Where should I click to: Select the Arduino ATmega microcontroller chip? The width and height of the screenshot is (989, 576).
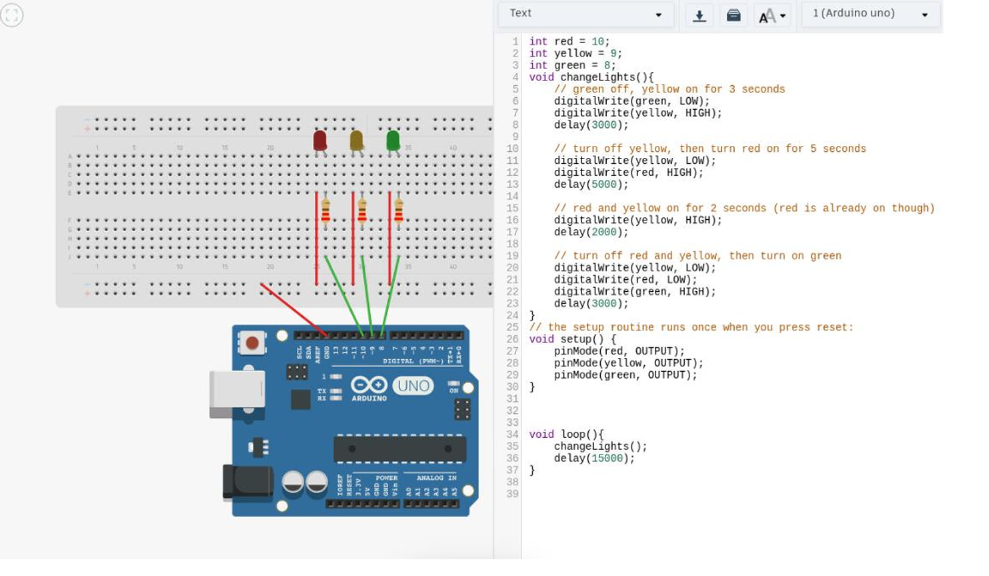click(400, 449)
